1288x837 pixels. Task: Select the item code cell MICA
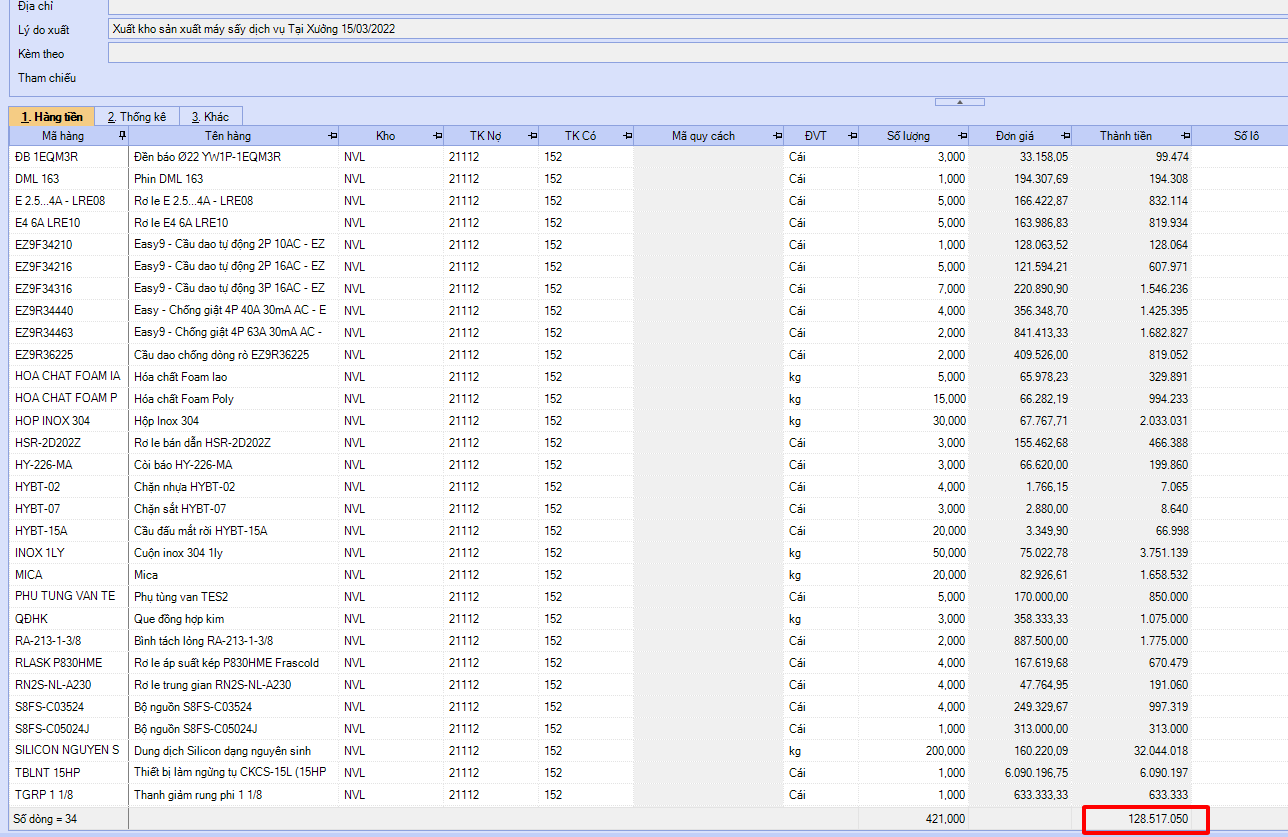click(x=69, y=575)
